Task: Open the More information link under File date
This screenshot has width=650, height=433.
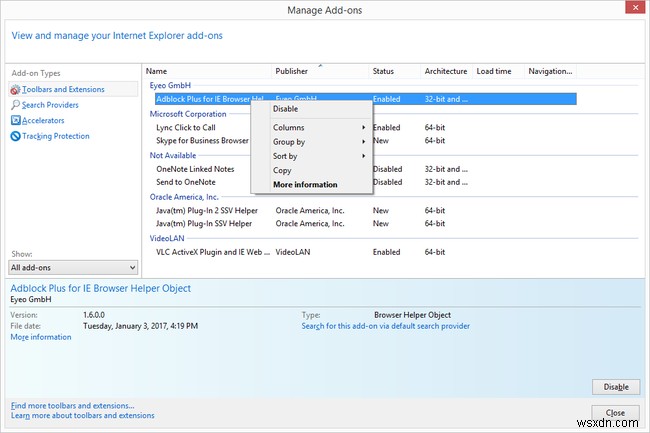Action: point(41,337)
